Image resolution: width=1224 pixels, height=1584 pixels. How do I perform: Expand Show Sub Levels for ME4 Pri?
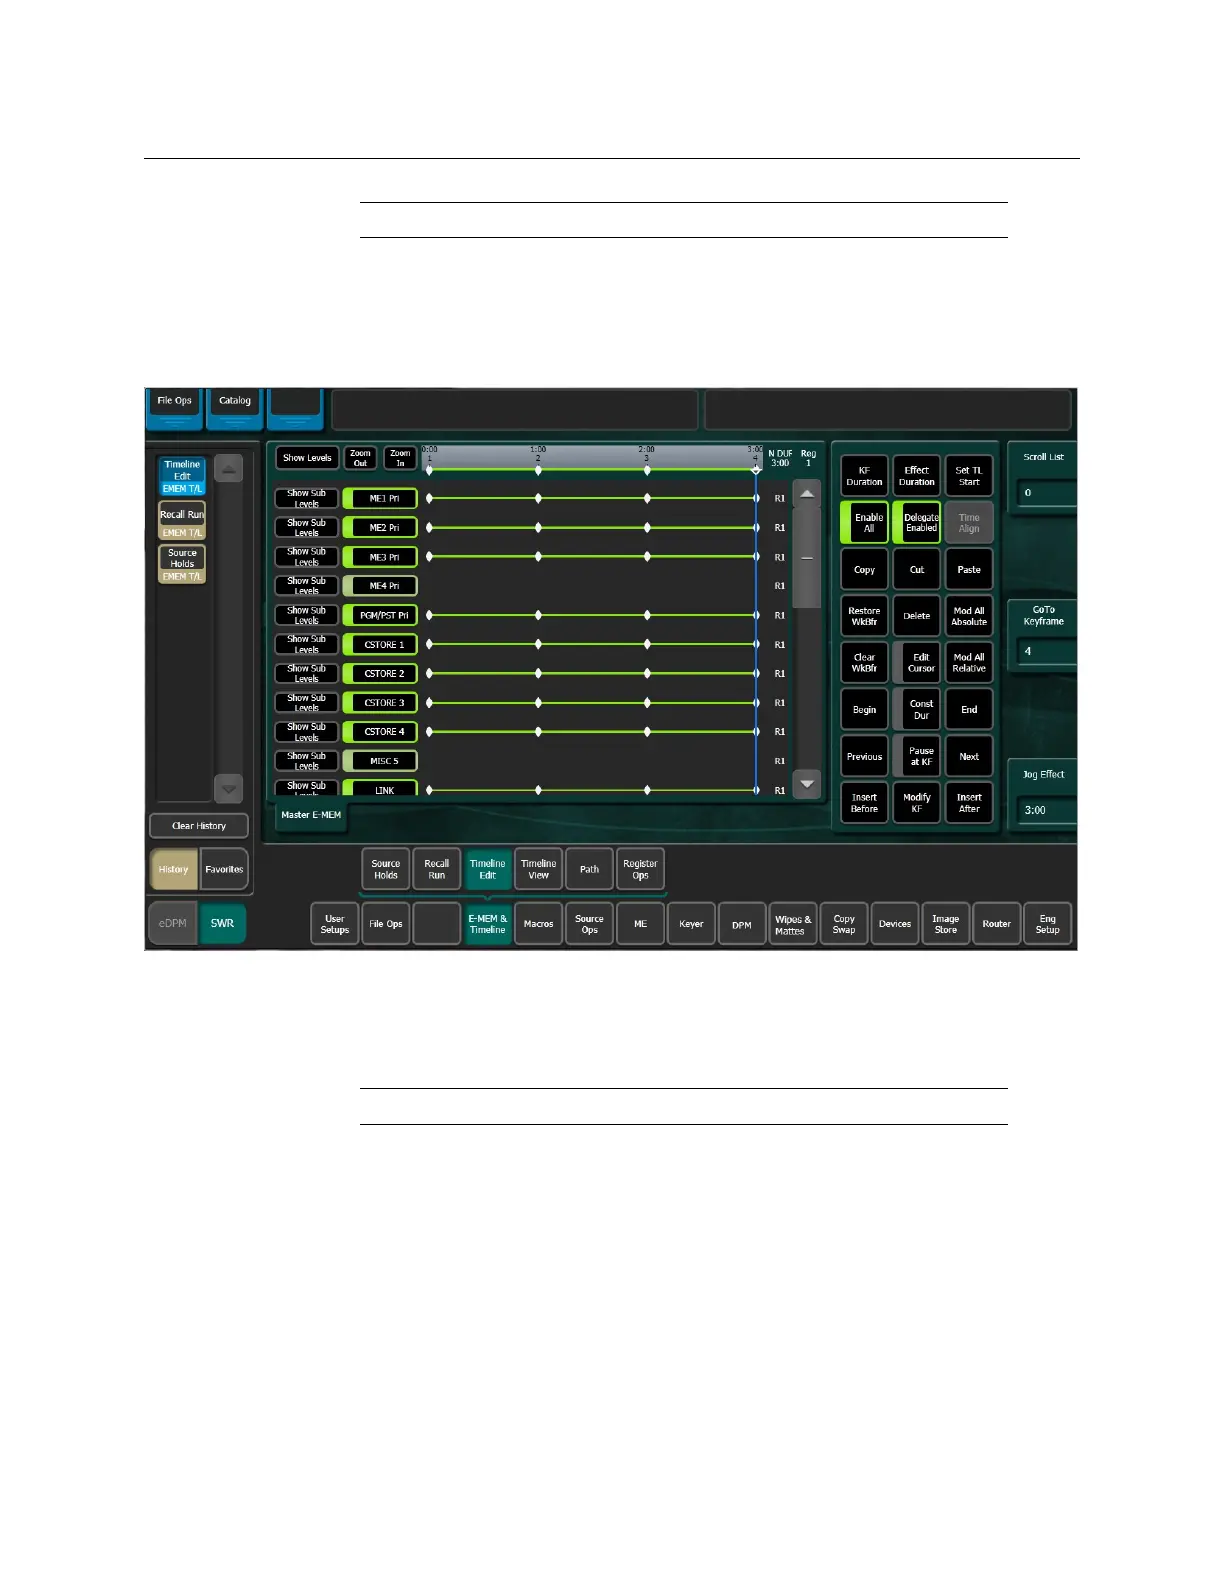click(307, 586)
